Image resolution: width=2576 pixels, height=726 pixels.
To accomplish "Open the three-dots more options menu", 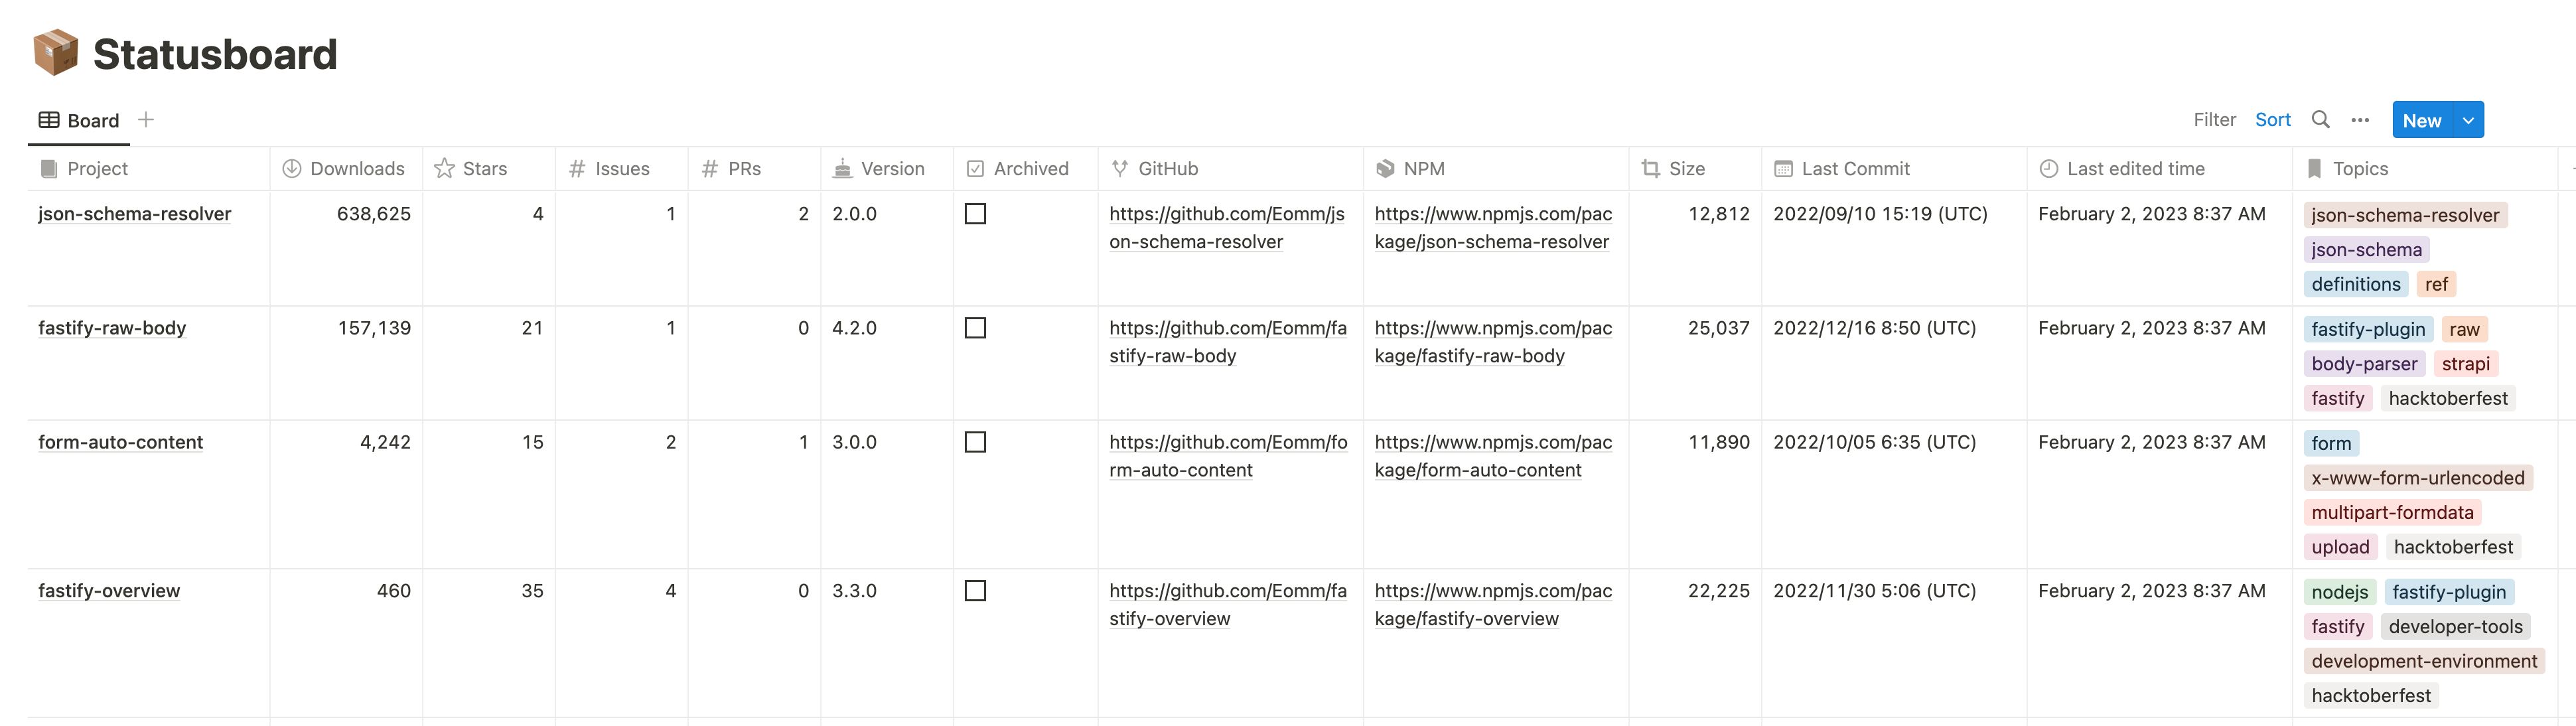I will point(2360,120).
